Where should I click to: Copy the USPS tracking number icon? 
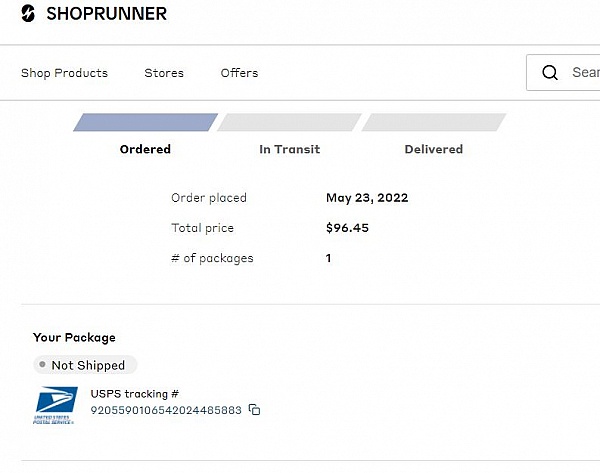coord(255,410)
